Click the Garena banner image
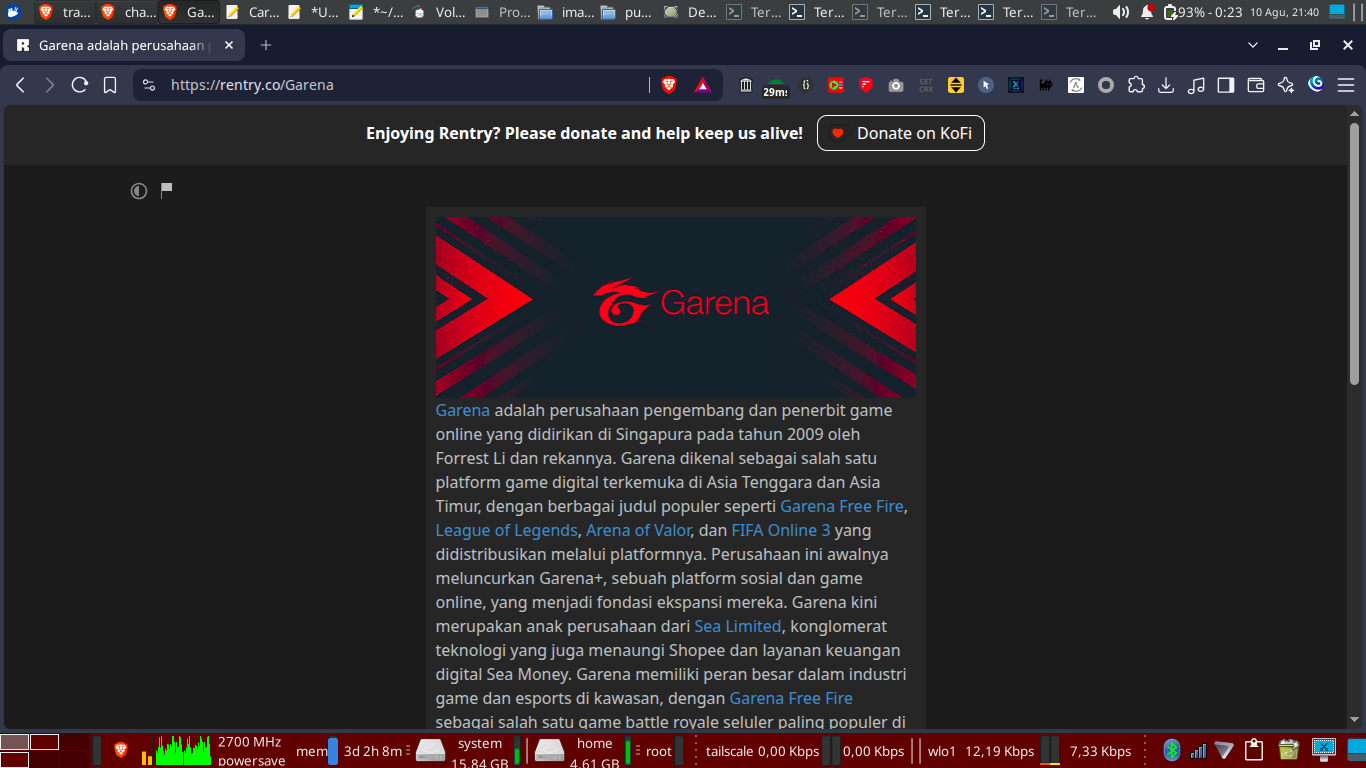 676,308
